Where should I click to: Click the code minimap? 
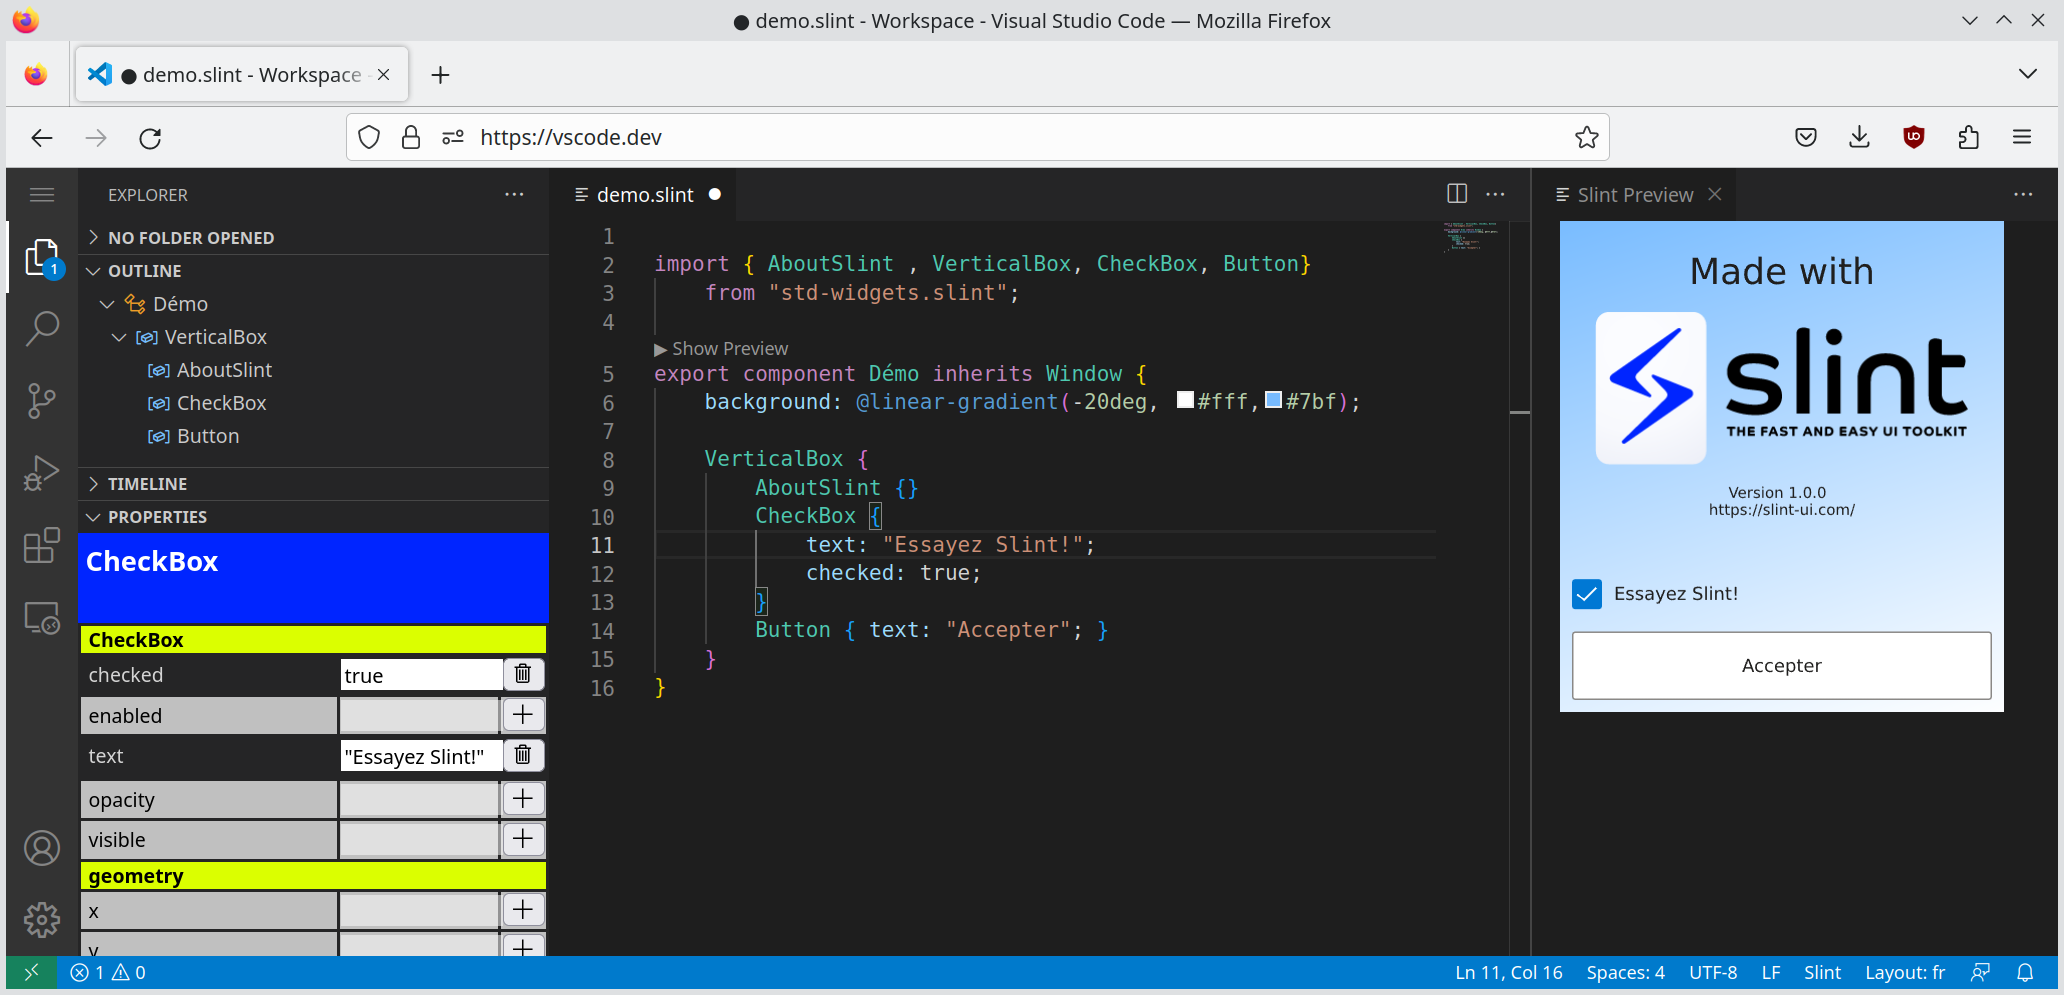(x=1471, y=237)
